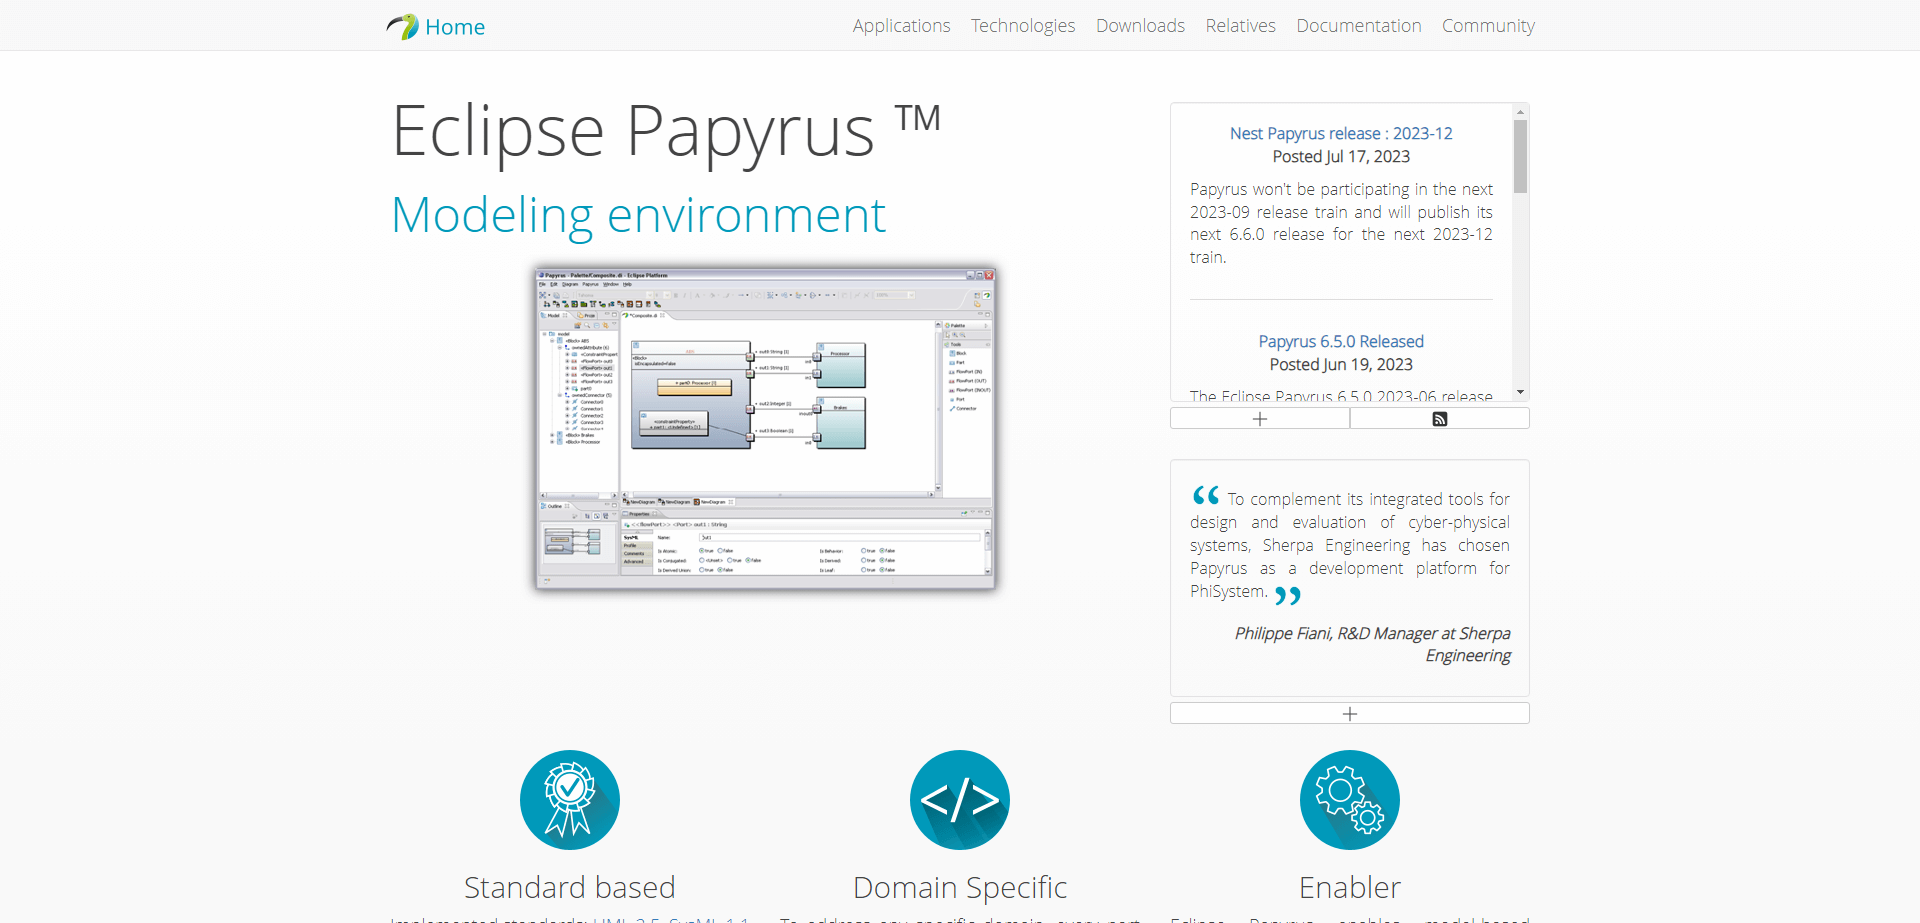Open the Technologies menu
This screenshot has width=1920, height=923.
(x=1023, y=26)
